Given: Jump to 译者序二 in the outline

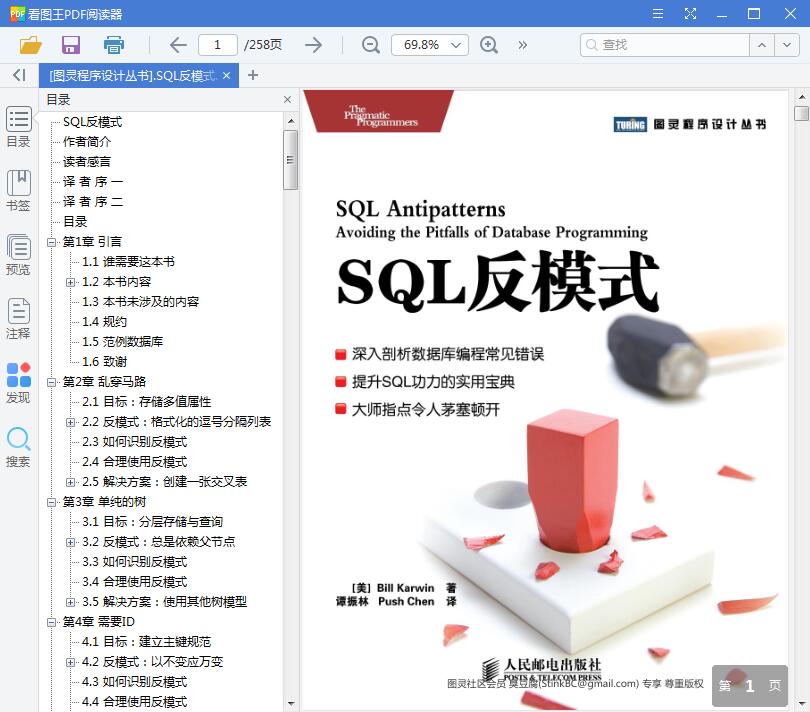Looking at the screenshot, I should click(93, 202).
